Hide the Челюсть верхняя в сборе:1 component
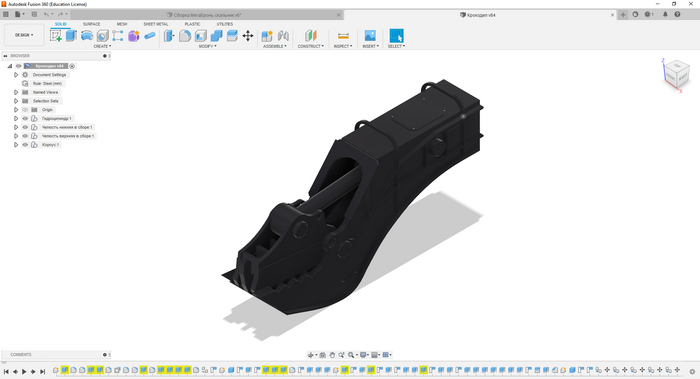This screenshot has height=379, width=700. click(25, 136)
